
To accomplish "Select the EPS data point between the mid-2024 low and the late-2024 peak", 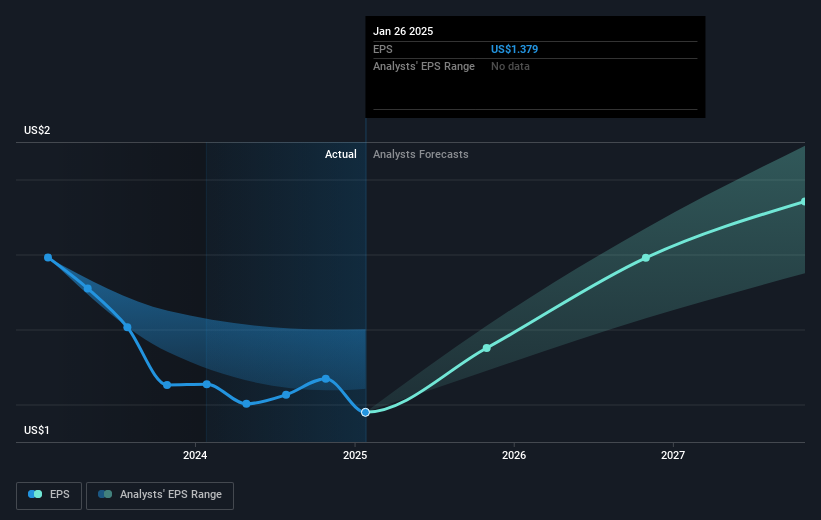I will click(286, 395).
